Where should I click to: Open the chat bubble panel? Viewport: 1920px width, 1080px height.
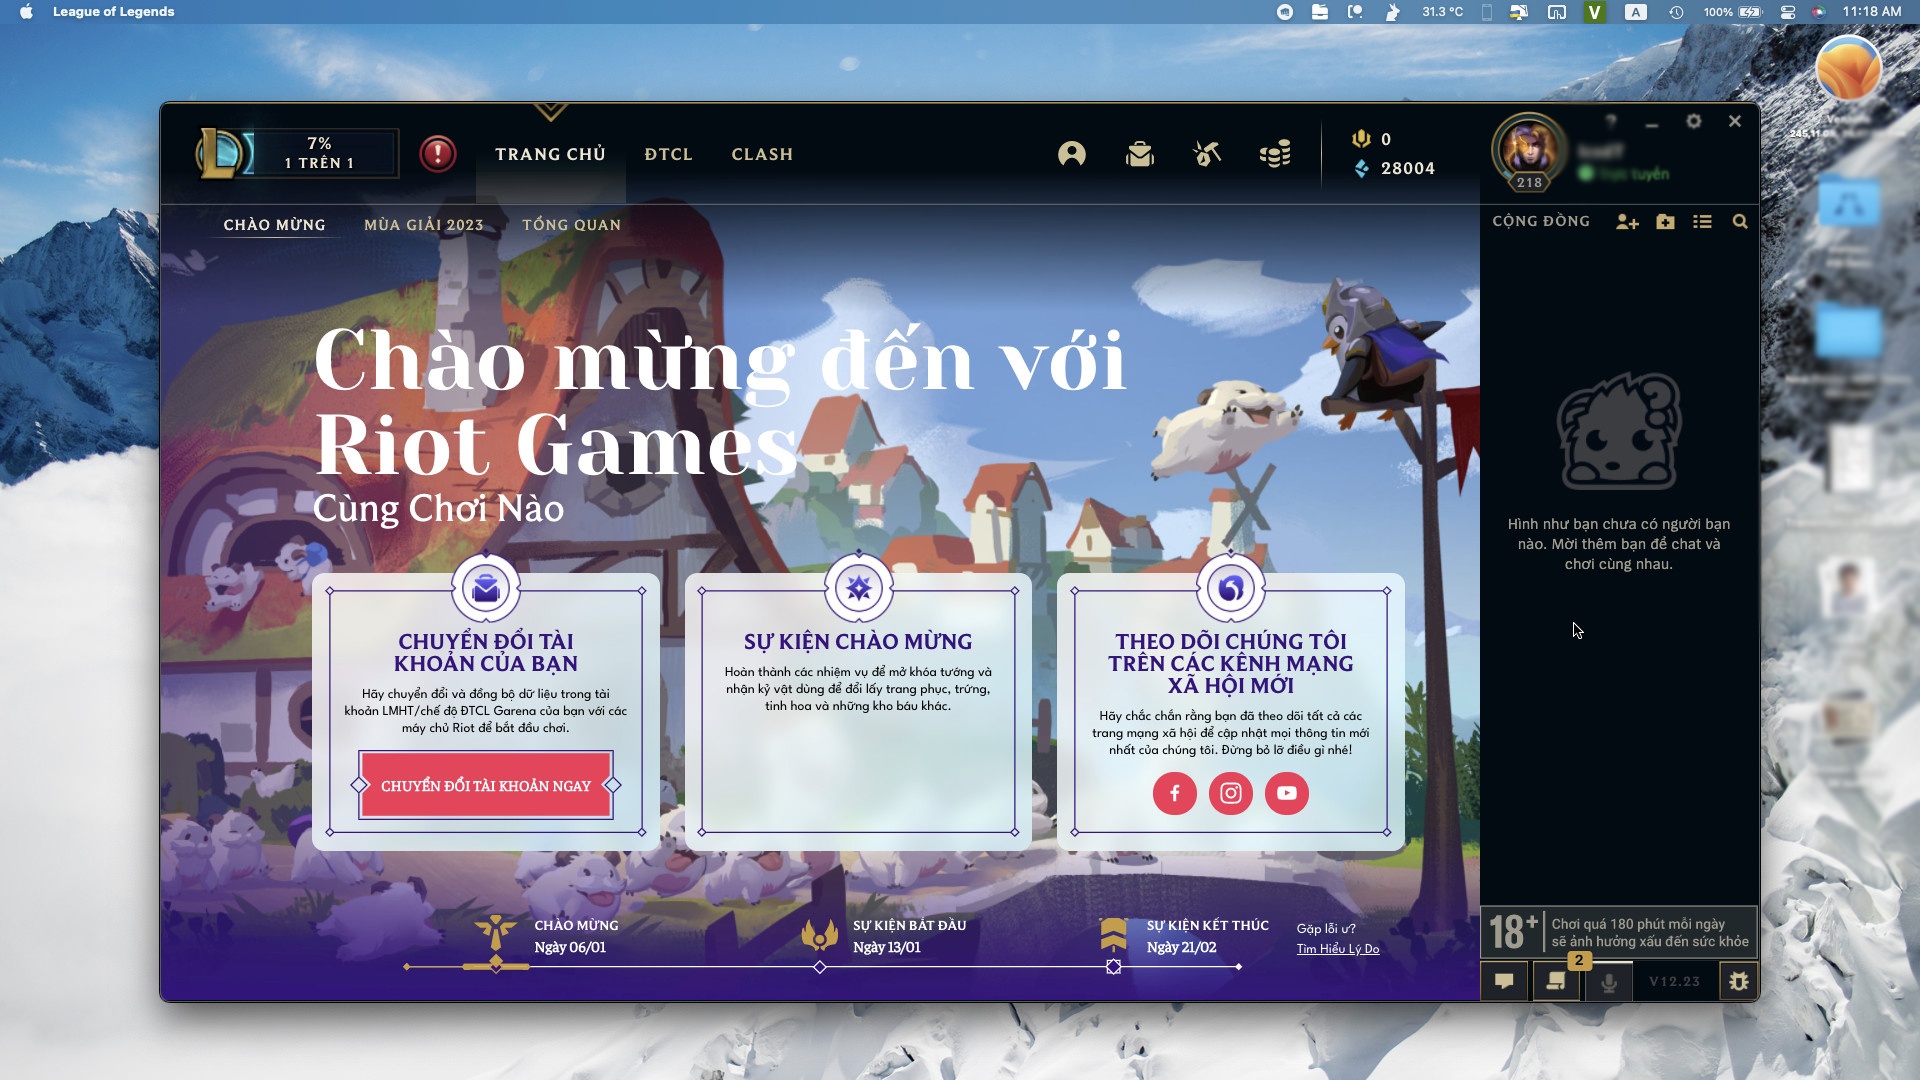pyautogui.click(x=1504, y=982)
